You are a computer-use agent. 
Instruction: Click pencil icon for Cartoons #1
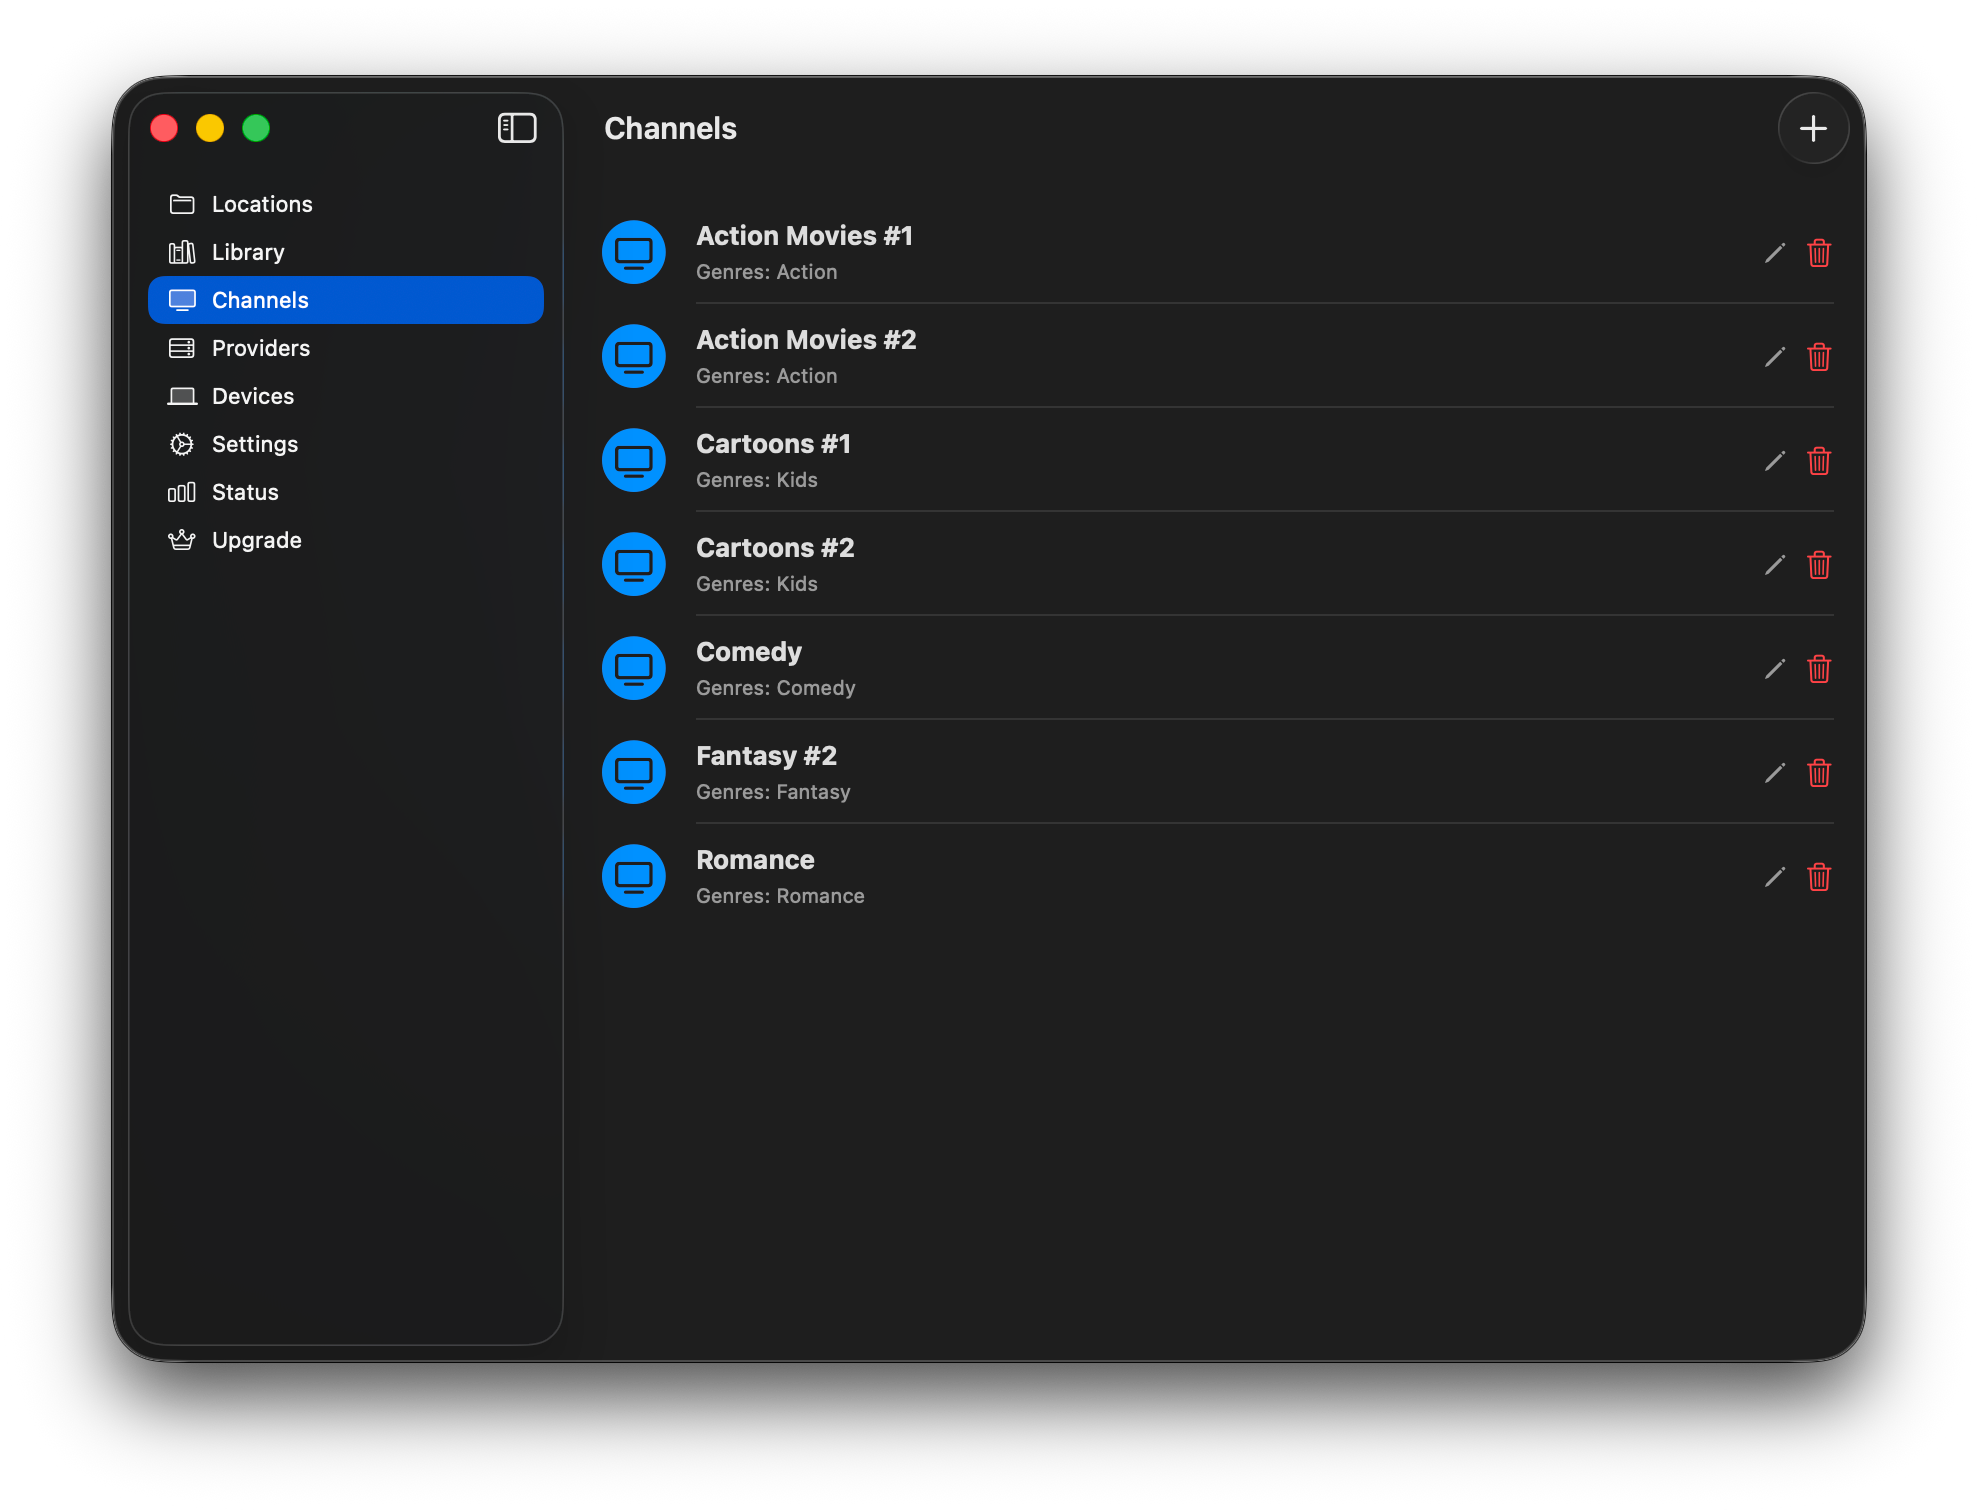1774,461
